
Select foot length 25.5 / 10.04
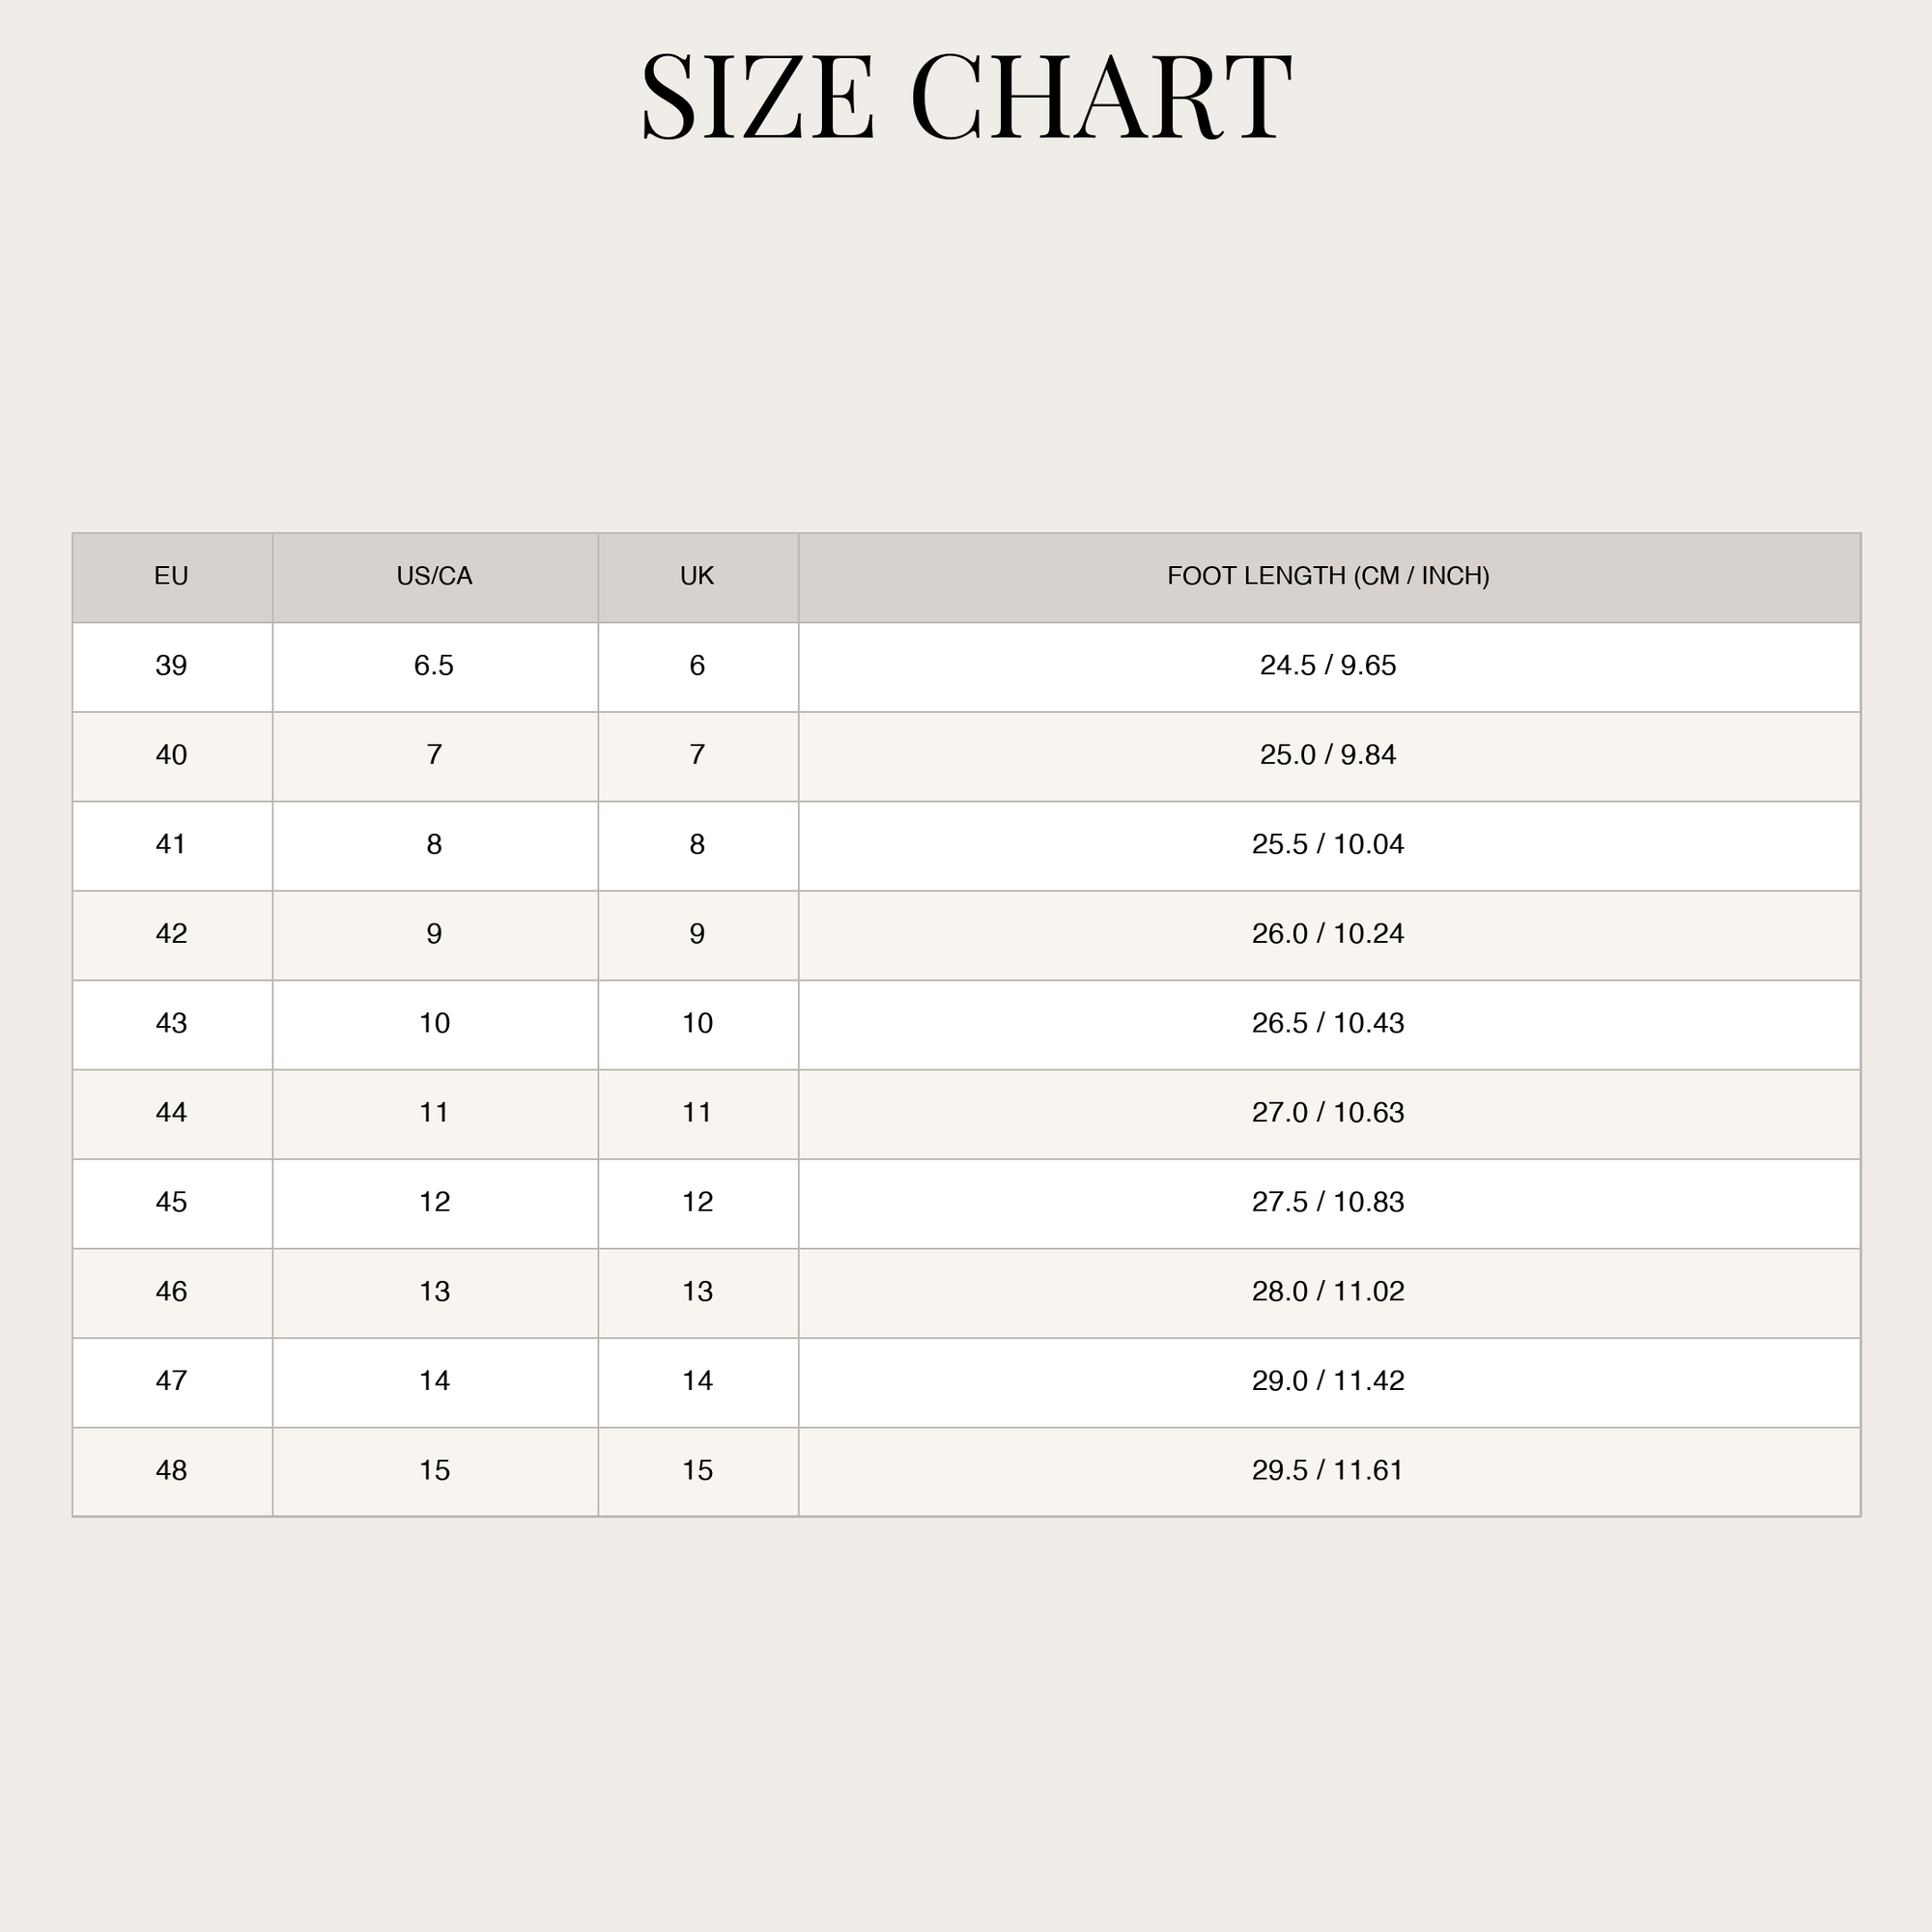pyautogui.click(x=1328, y=845)
